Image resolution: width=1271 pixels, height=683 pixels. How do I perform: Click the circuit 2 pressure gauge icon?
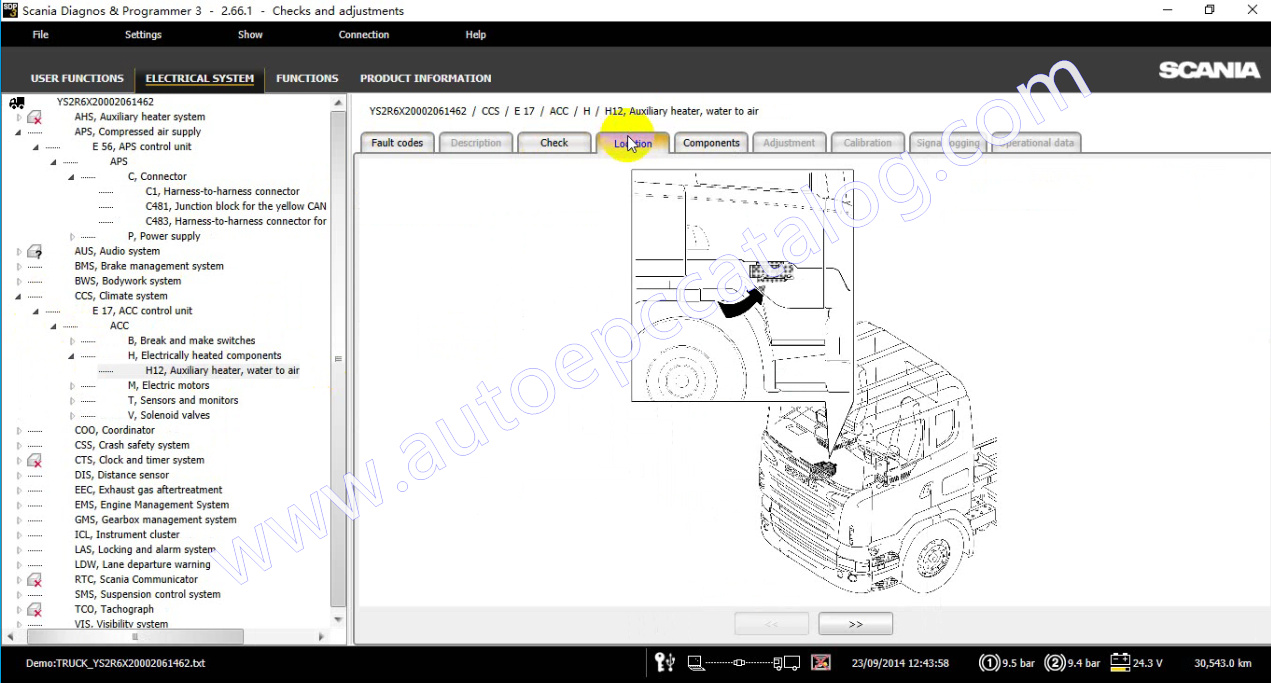tap(1054, 662)
